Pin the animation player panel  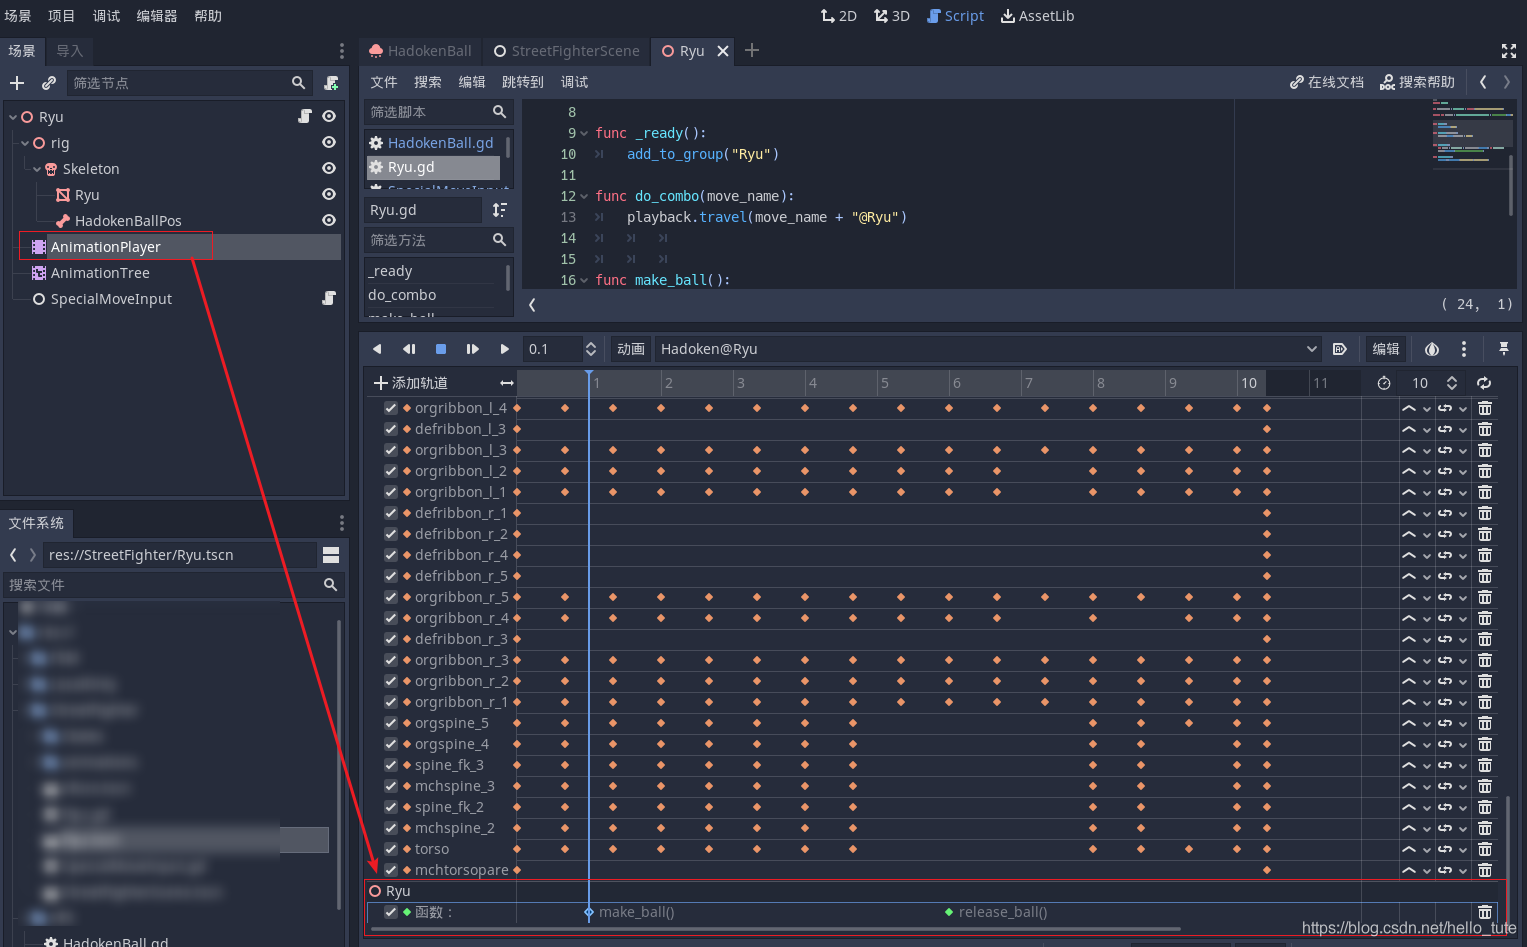click(1504, 349)
